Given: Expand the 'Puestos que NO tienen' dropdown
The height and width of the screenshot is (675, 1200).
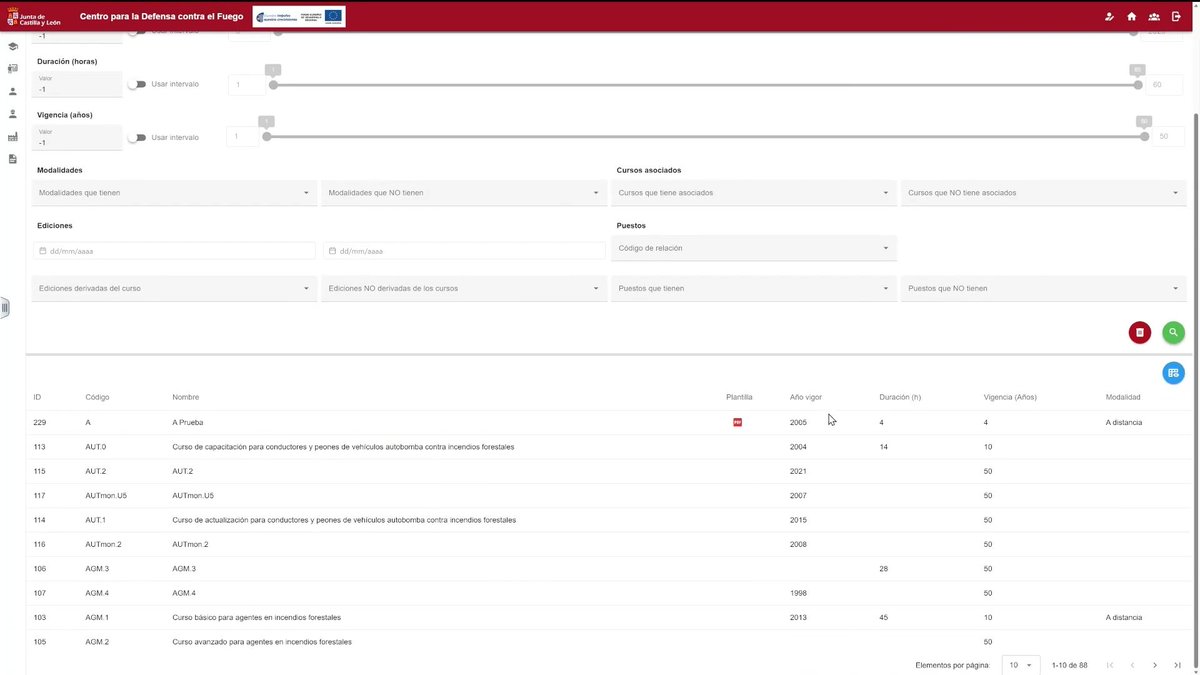Looking at the screenshot, I should (1043, 289).
